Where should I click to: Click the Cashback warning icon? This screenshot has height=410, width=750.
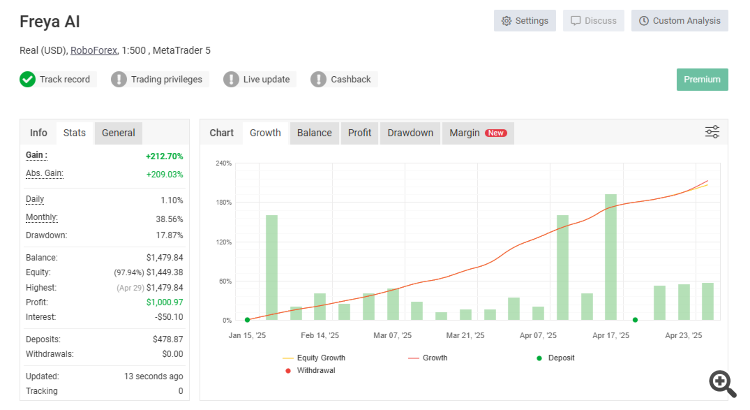pos(318,79)
